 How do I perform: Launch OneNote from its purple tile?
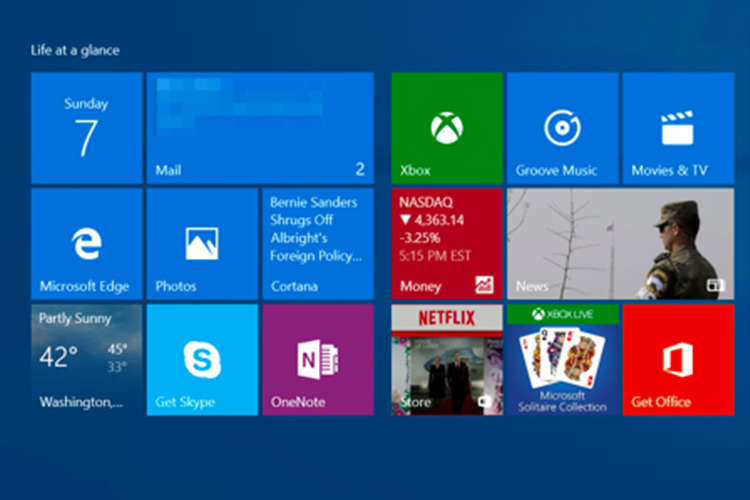pyautogui.click(x=318, y=360)
